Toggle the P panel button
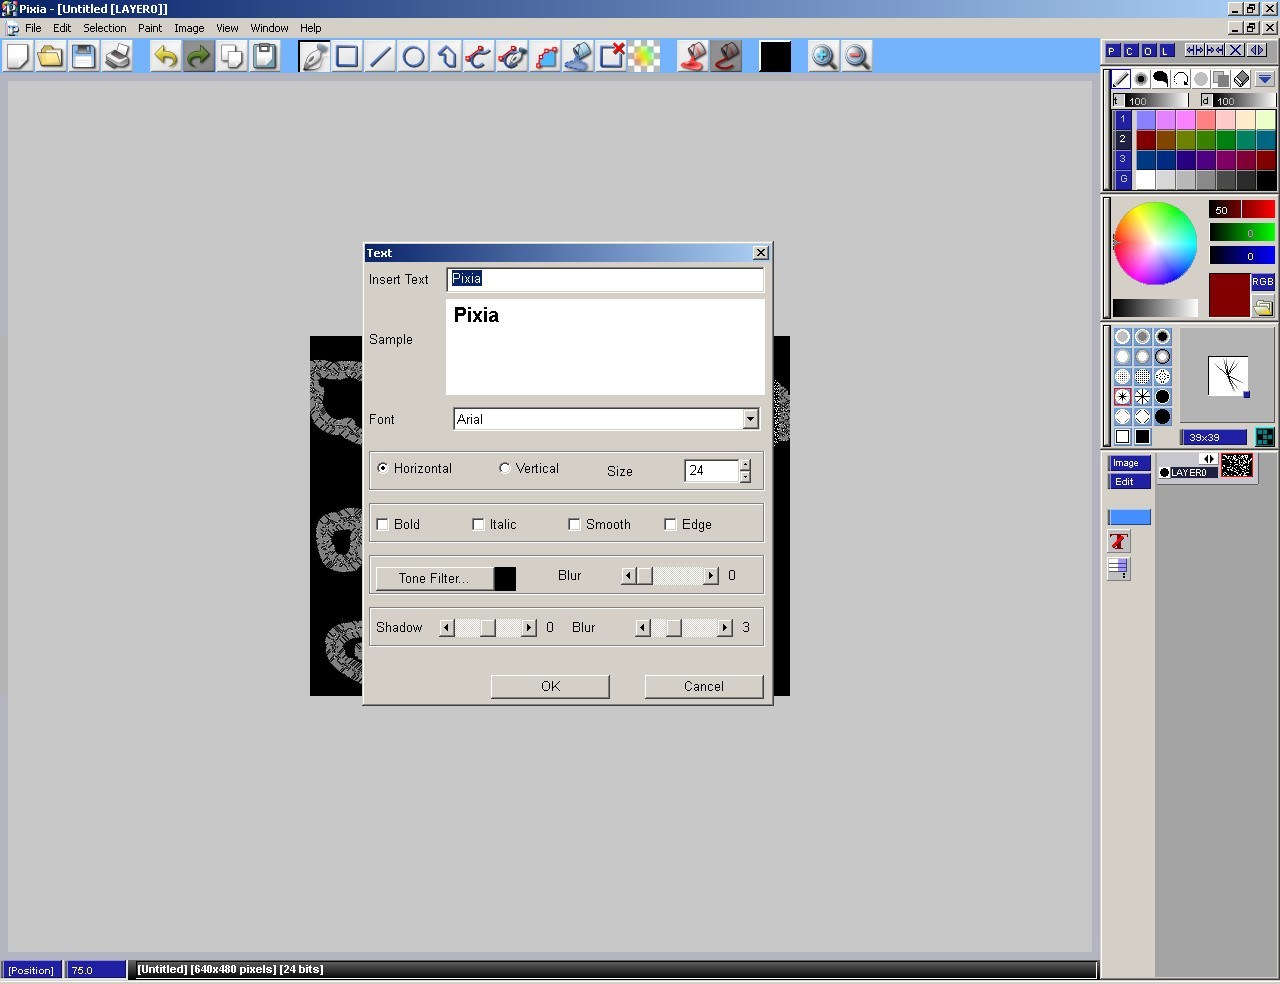The height and width of the screenshot is (984, 1280). [x=1113, y=50]
